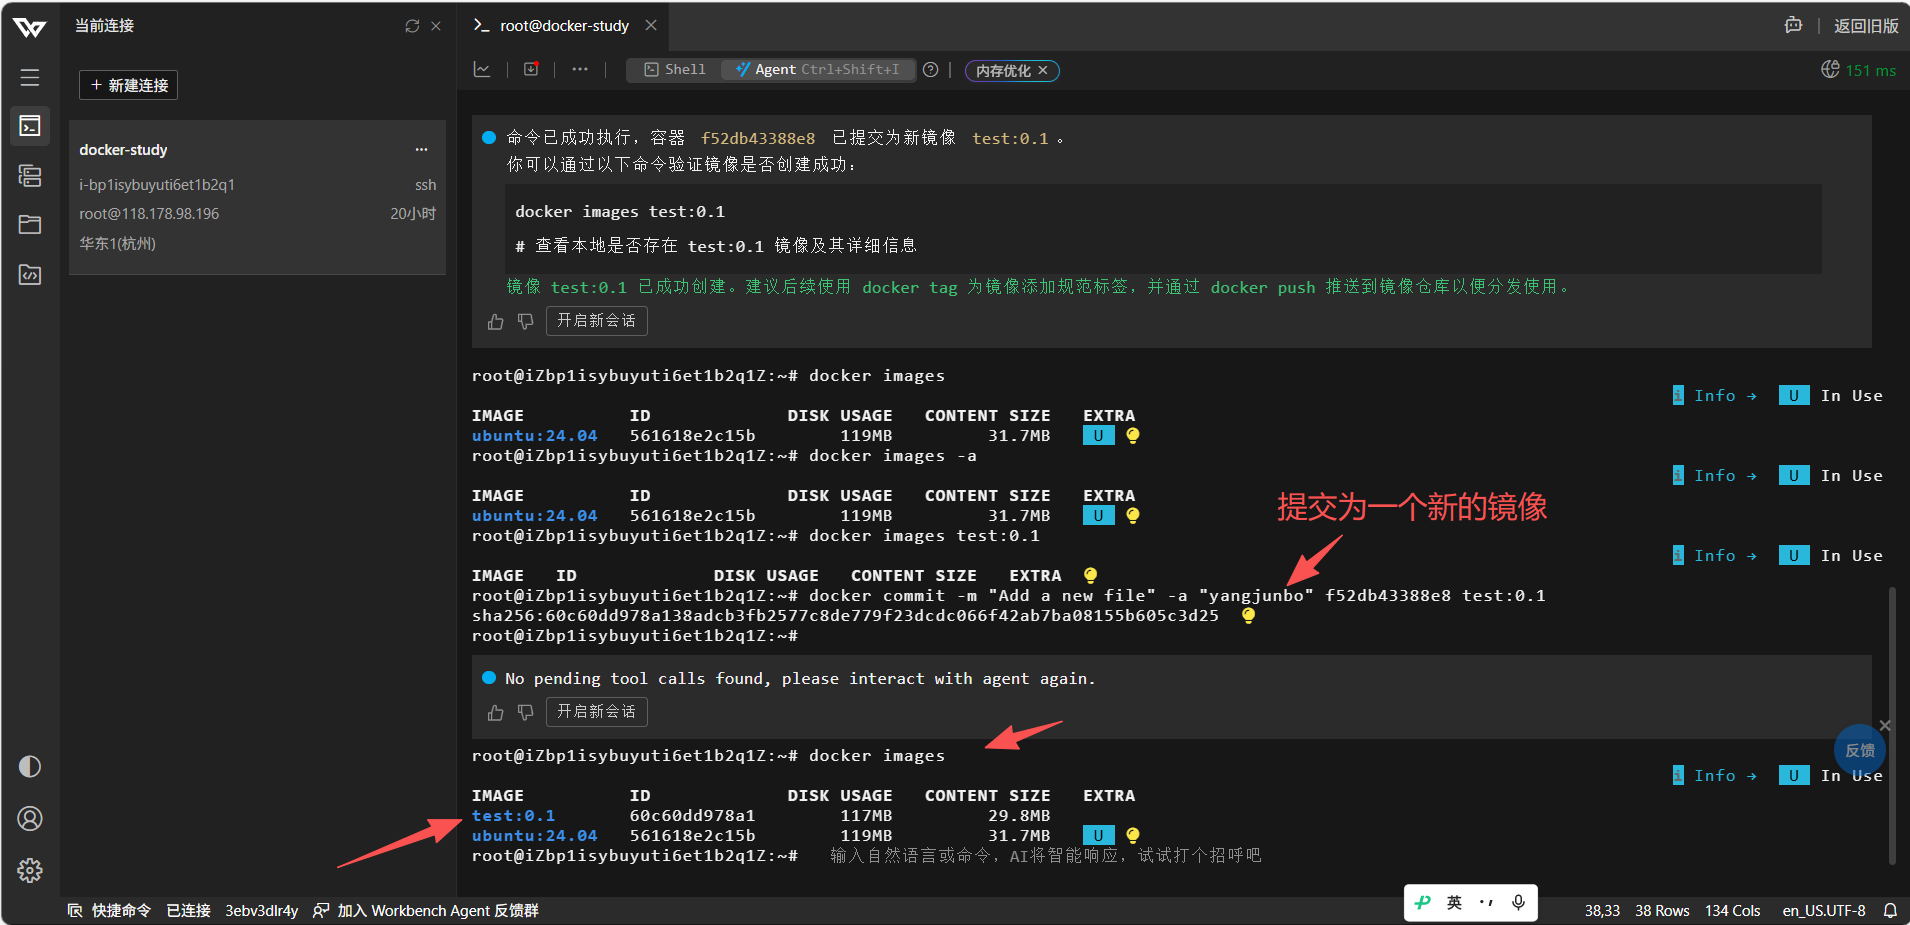
Task: Click the lightbulb in the docker images -a output
Action: (1133, 516)
